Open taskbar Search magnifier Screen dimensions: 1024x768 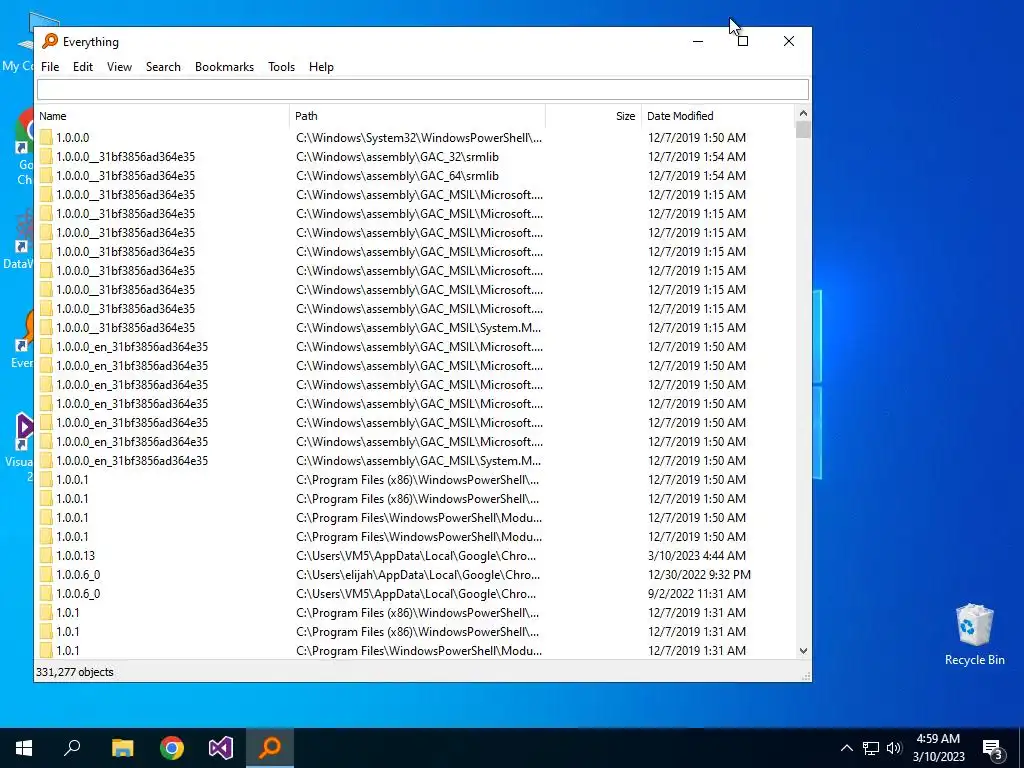point(72,748)
